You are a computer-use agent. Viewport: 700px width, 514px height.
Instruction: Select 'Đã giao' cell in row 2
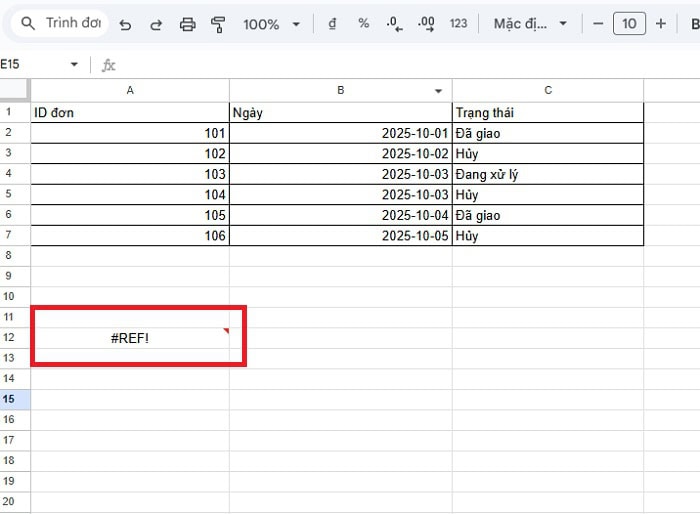coord(548,133)
